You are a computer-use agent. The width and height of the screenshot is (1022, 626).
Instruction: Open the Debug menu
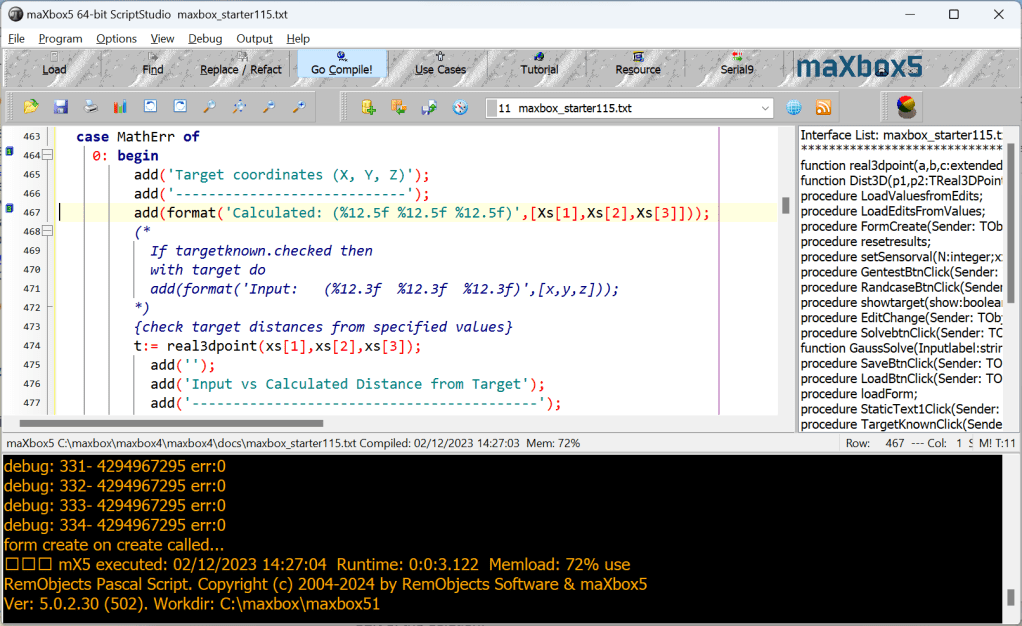[x=205, y=38]
